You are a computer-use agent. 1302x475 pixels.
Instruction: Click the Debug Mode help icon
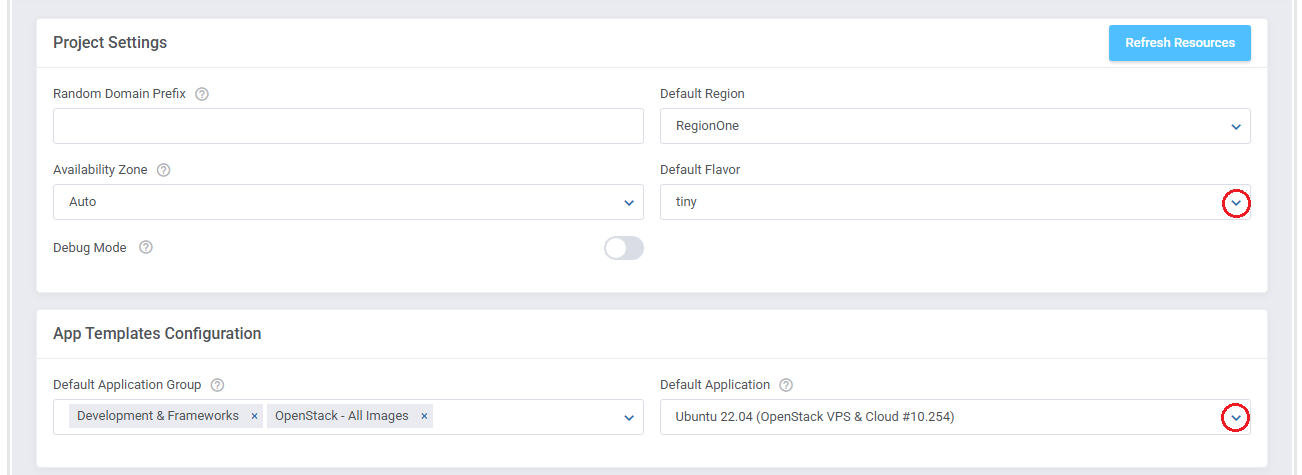146,248
